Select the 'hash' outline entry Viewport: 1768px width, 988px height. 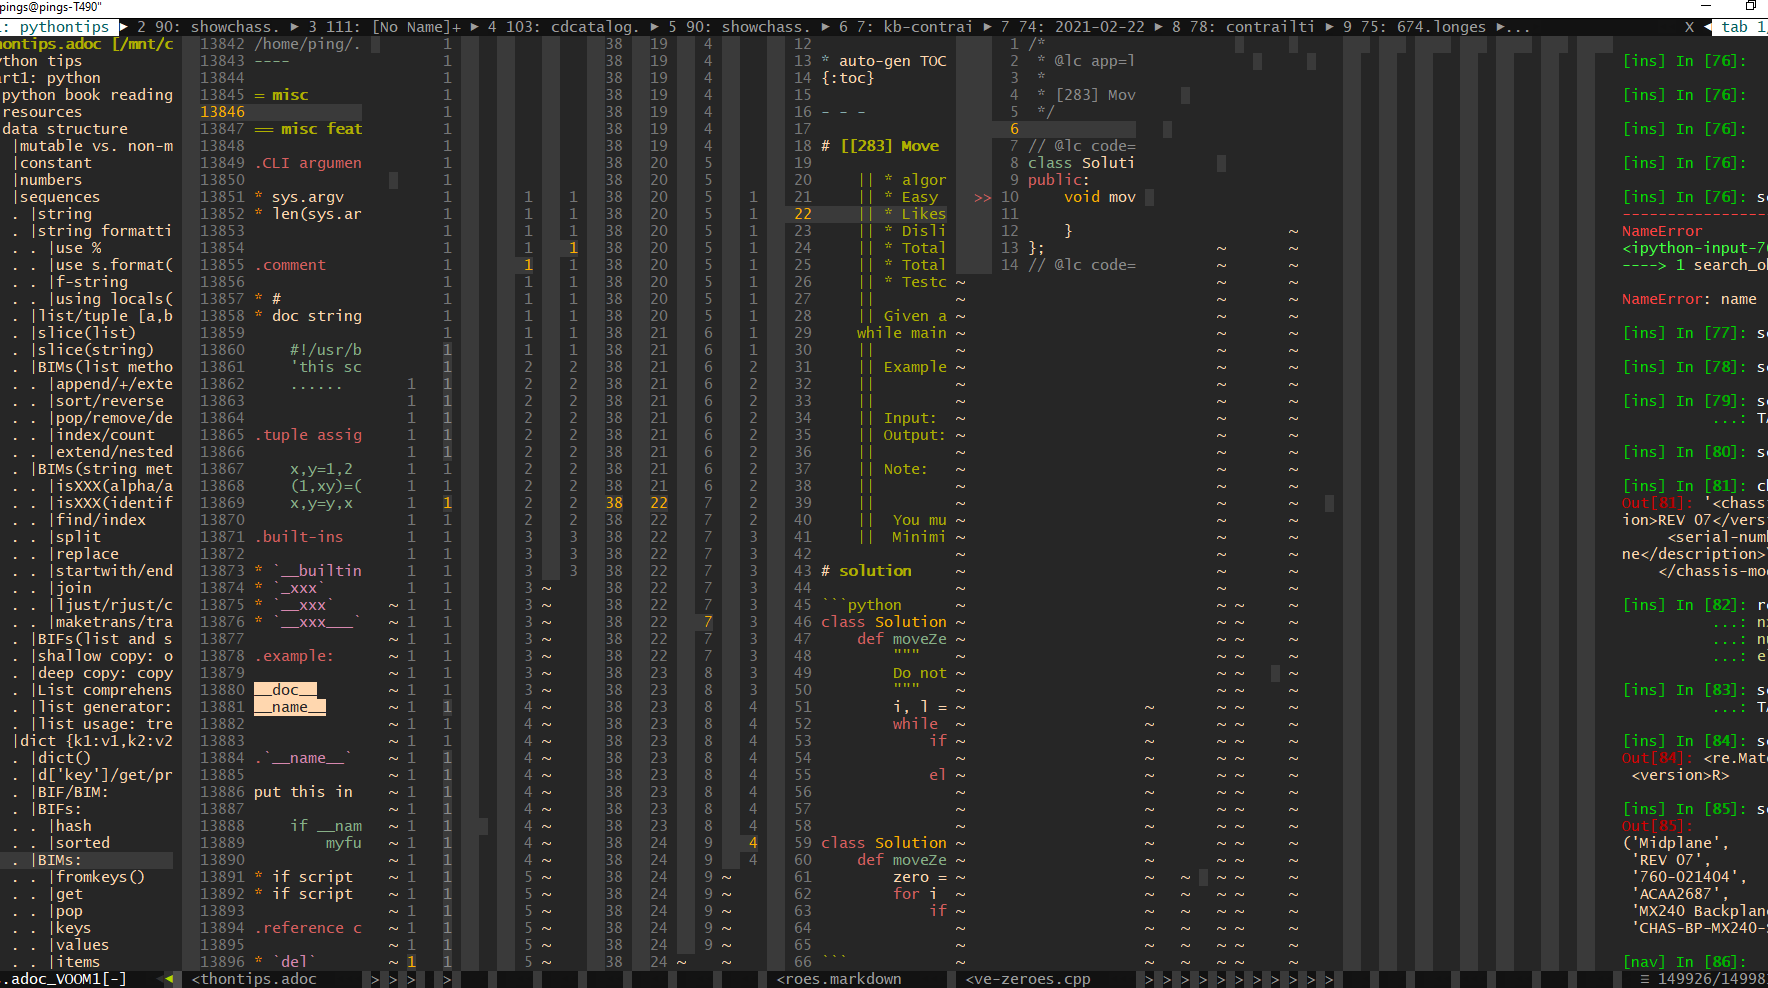(74, 826)
